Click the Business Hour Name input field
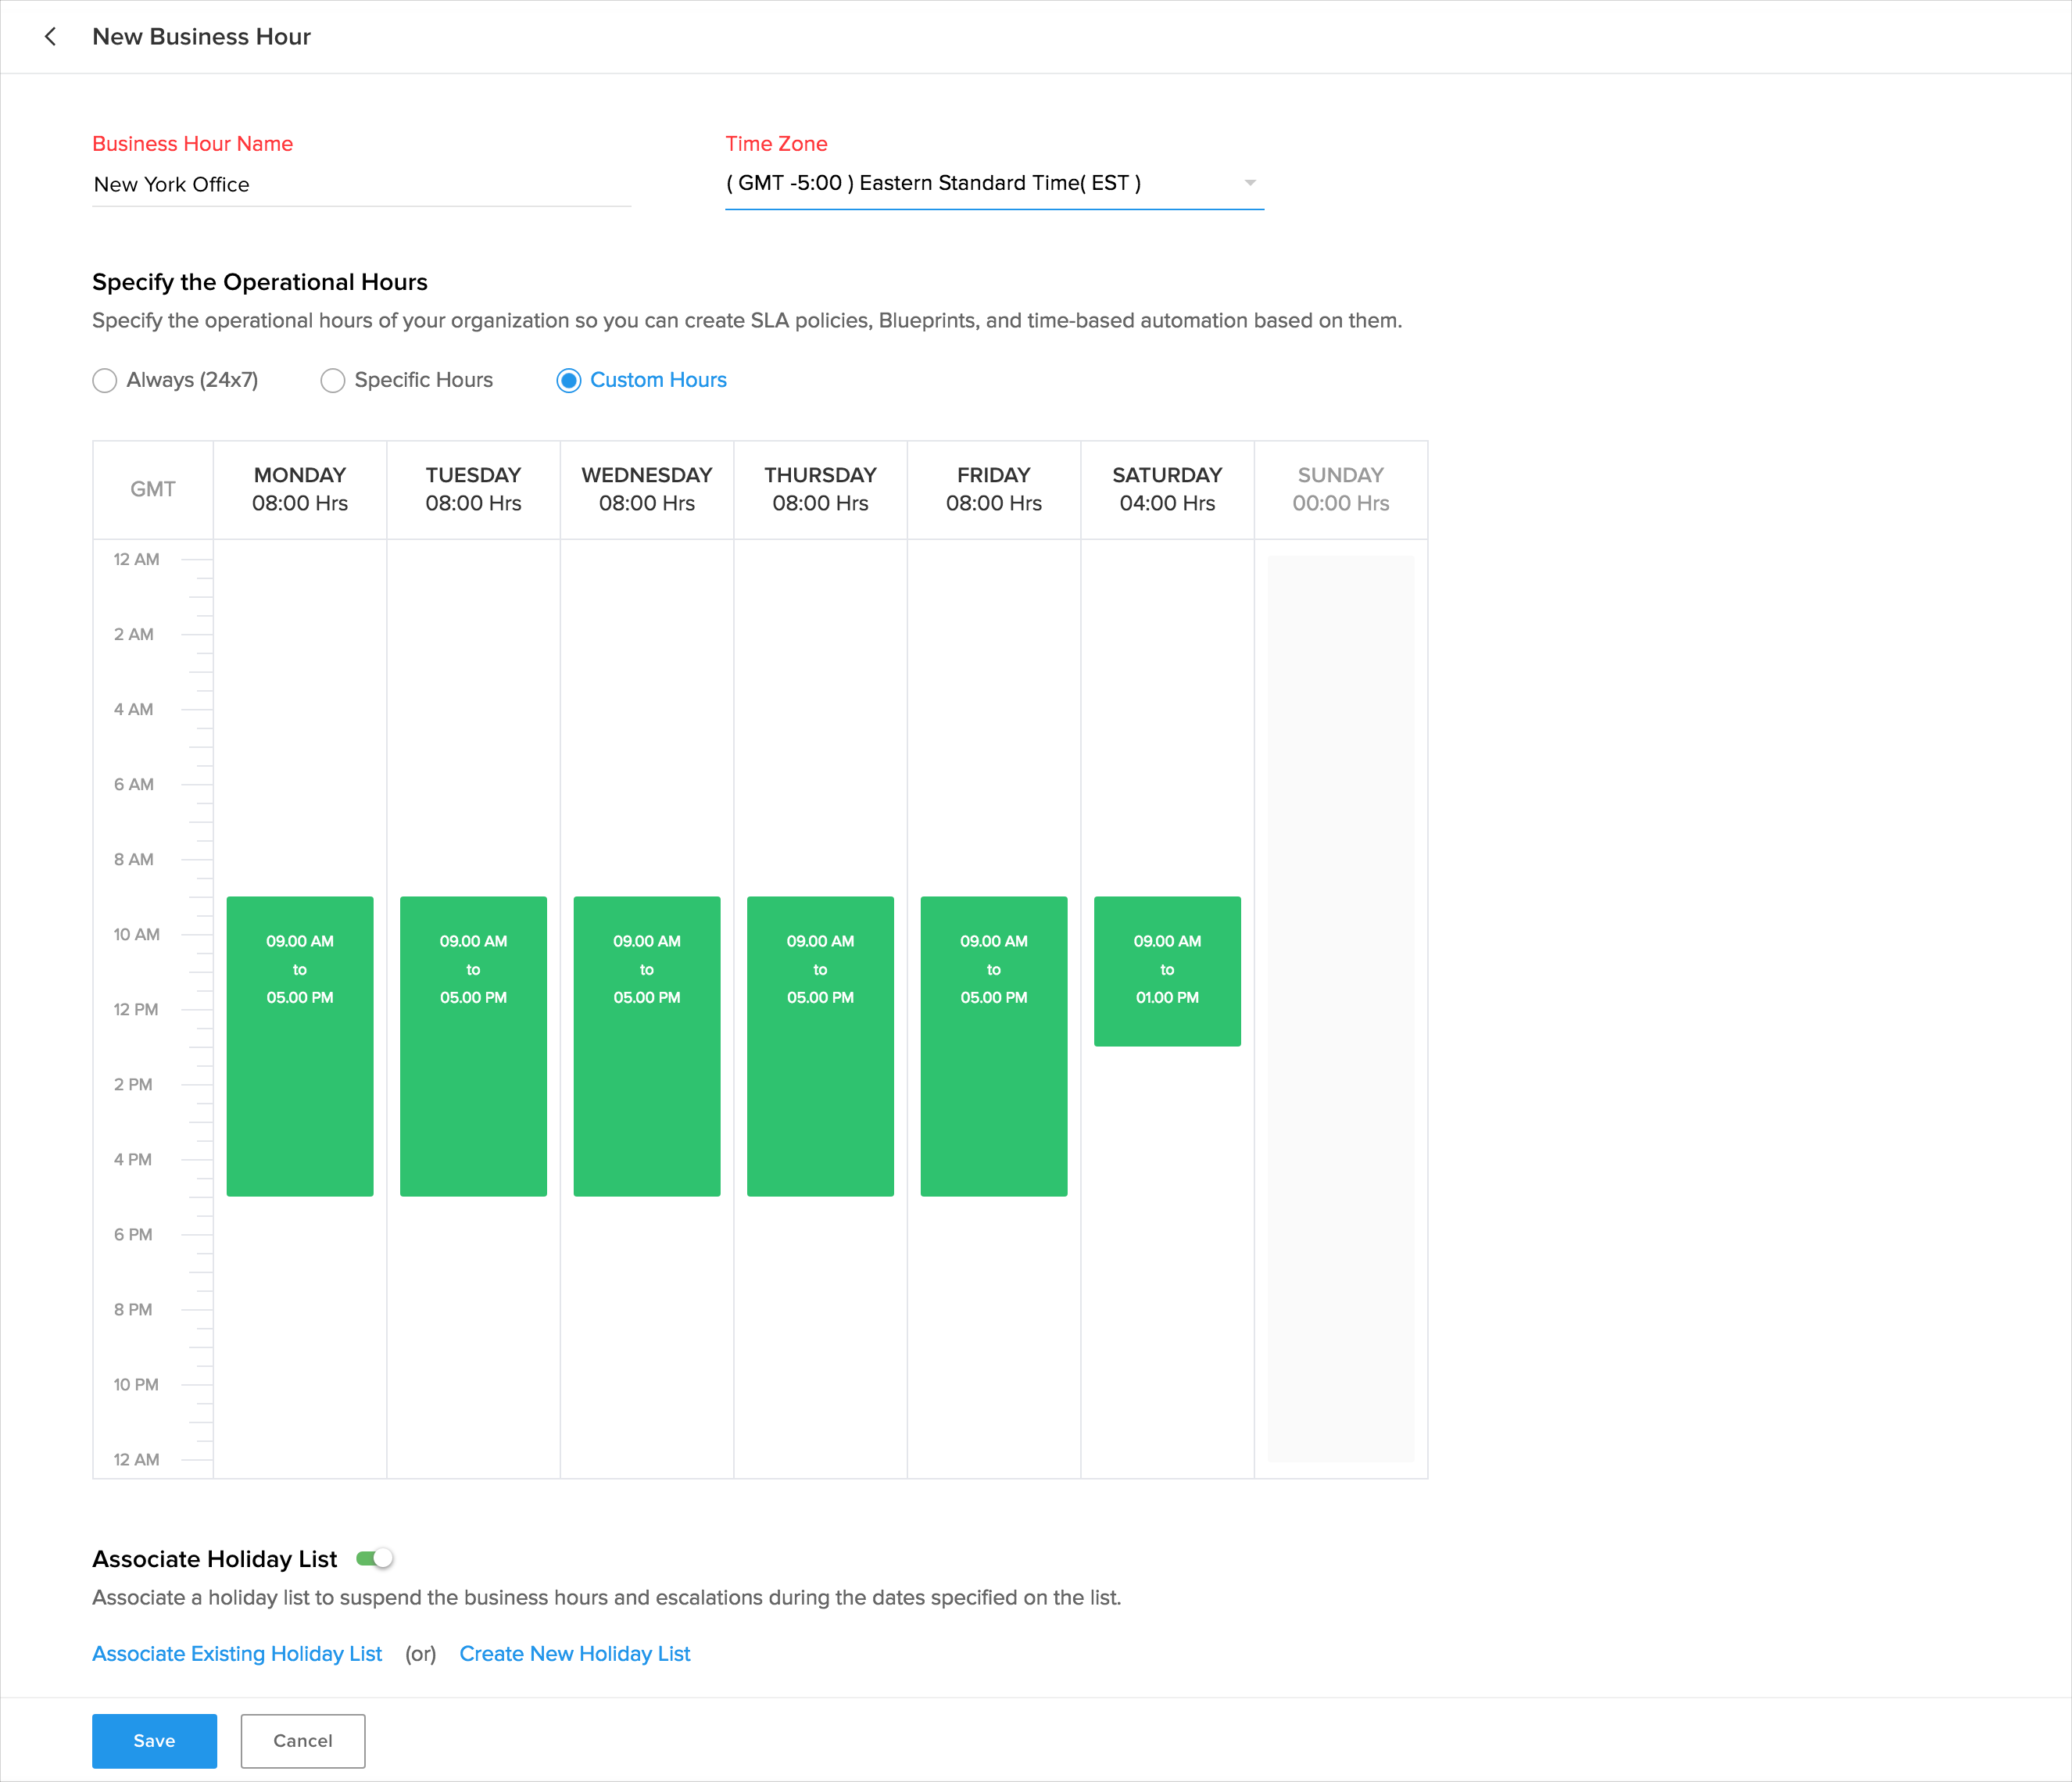Screen dimensions: 2072x1782 (x=360, y=185)
